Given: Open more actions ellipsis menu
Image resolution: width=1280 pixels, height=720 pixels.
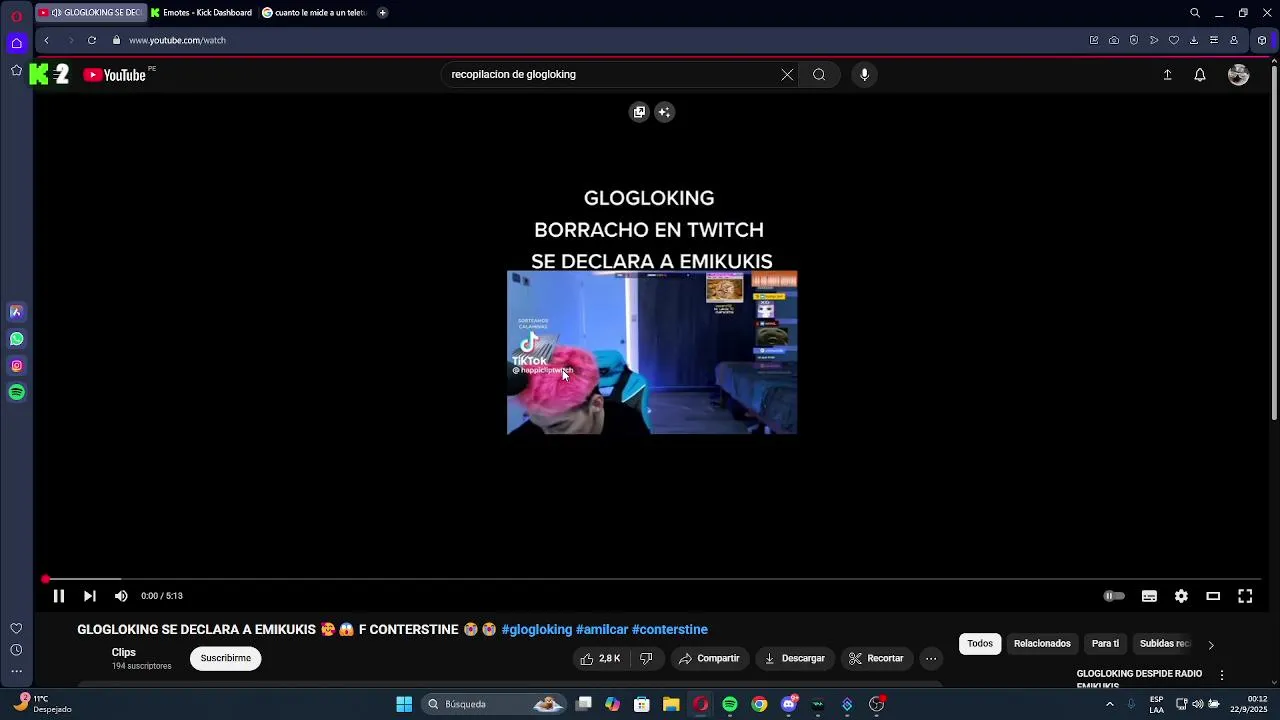Looking at the screenshot, I should [931, 659].
